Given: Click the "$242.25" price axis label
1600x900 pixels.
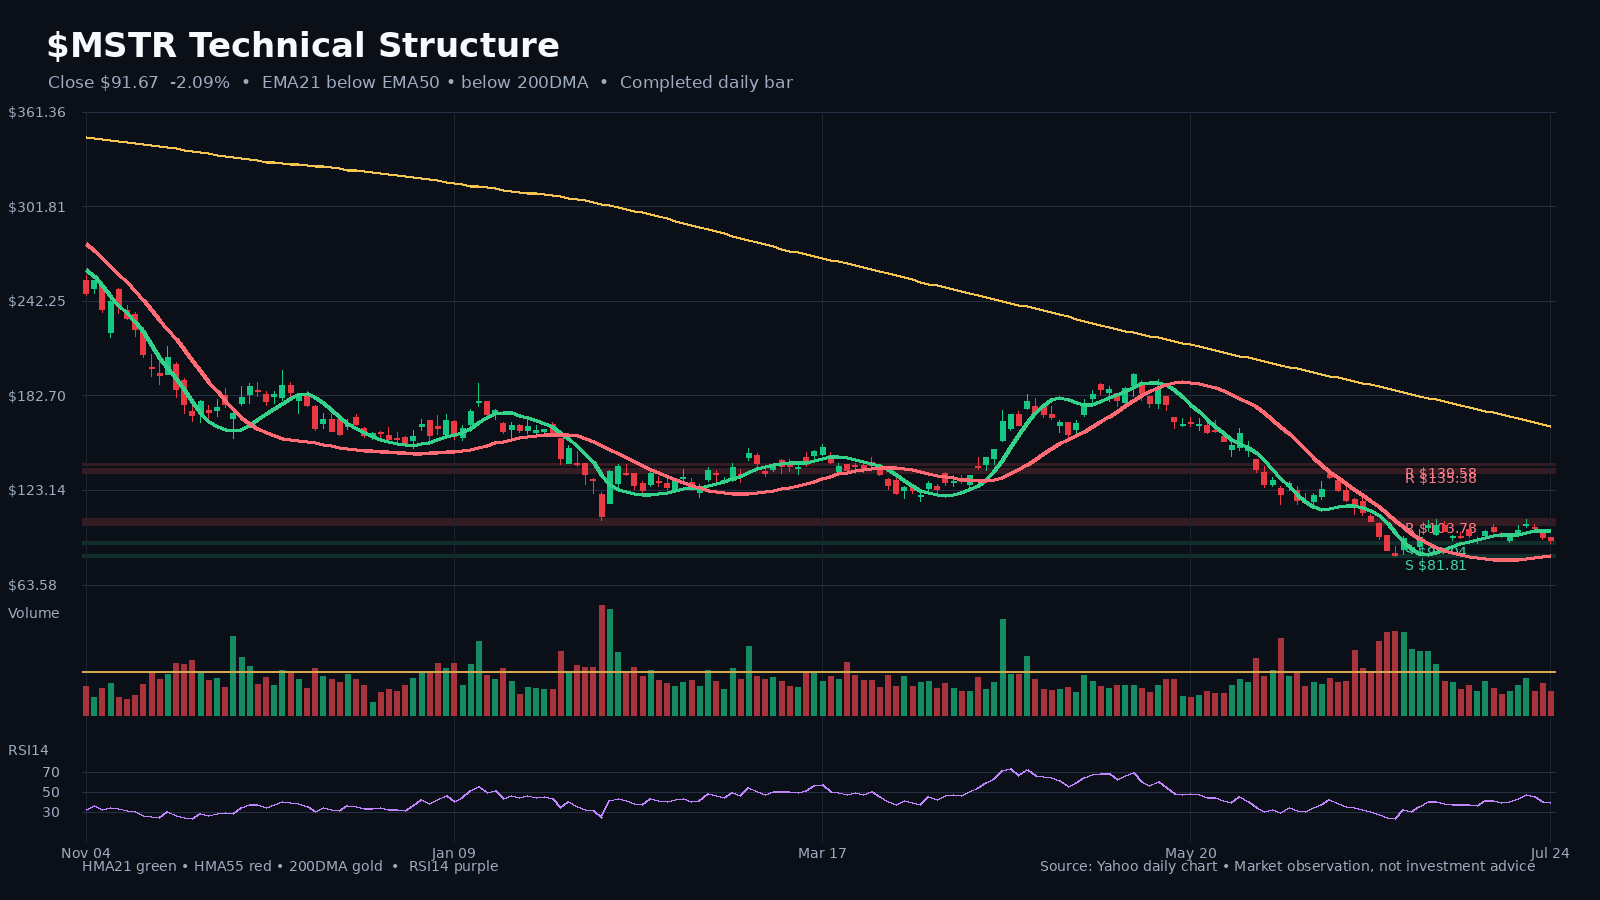Looking at the screenshot, I should tap(37, 301).
